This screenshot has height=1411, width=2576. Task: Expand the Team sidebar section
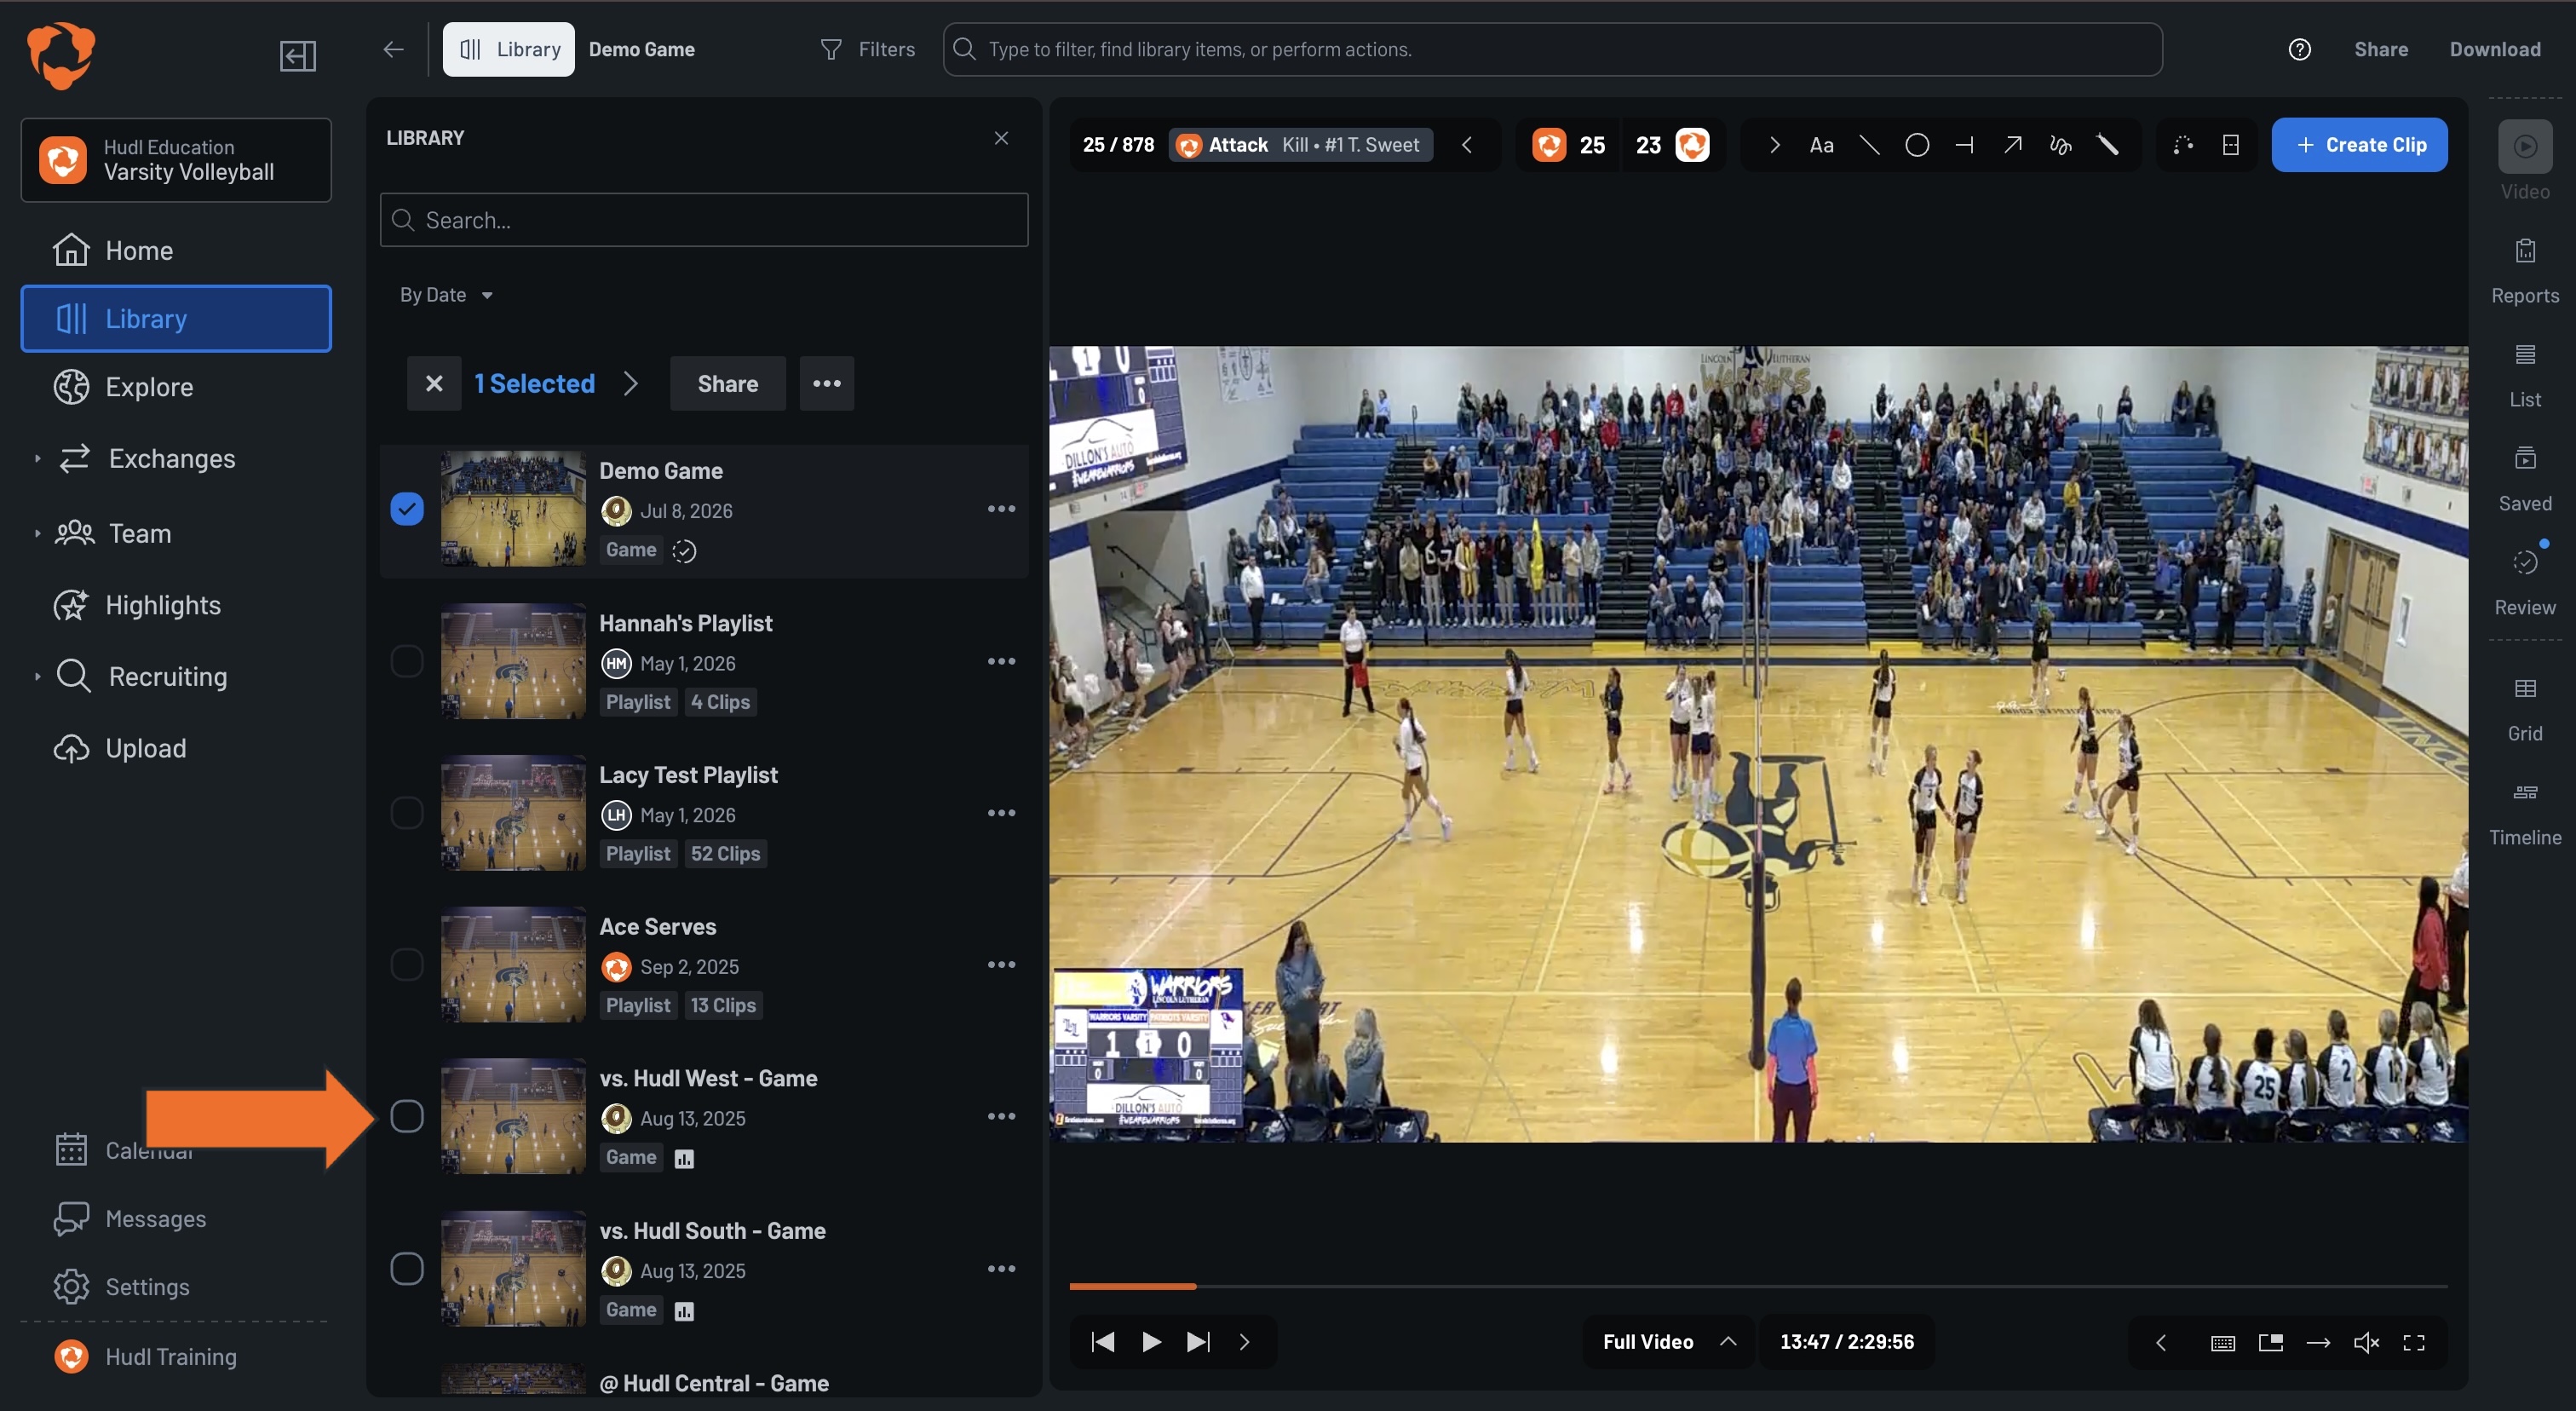click(x=37, y=534)
